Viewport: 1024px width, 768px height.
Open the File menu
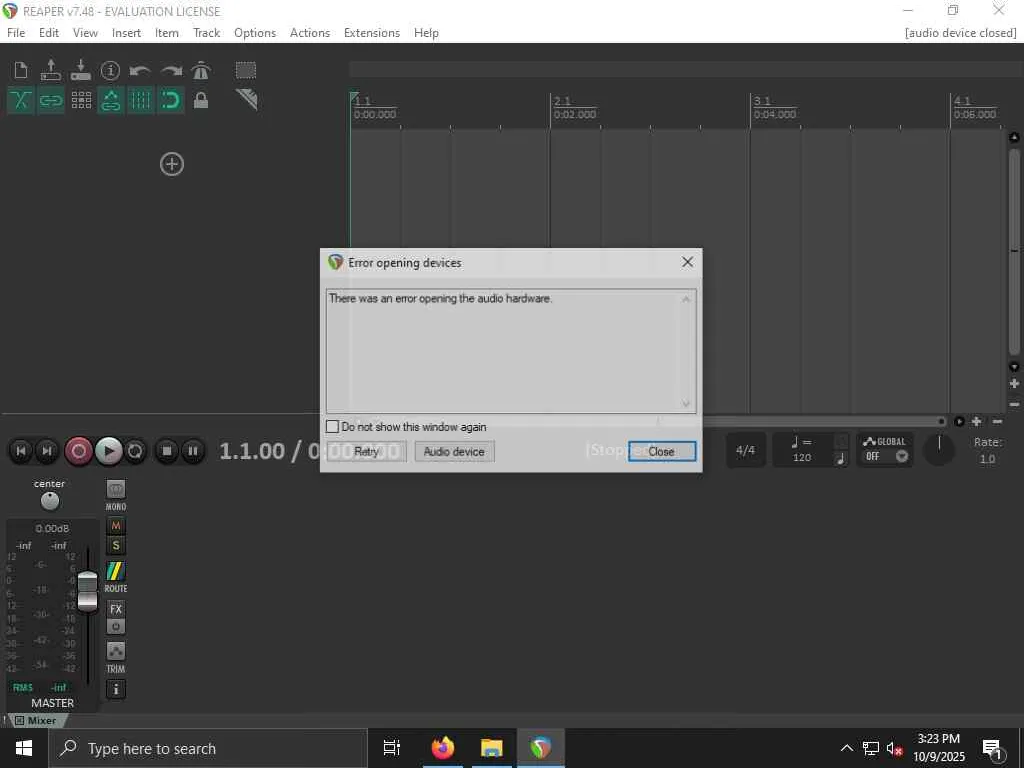(16, 33)
